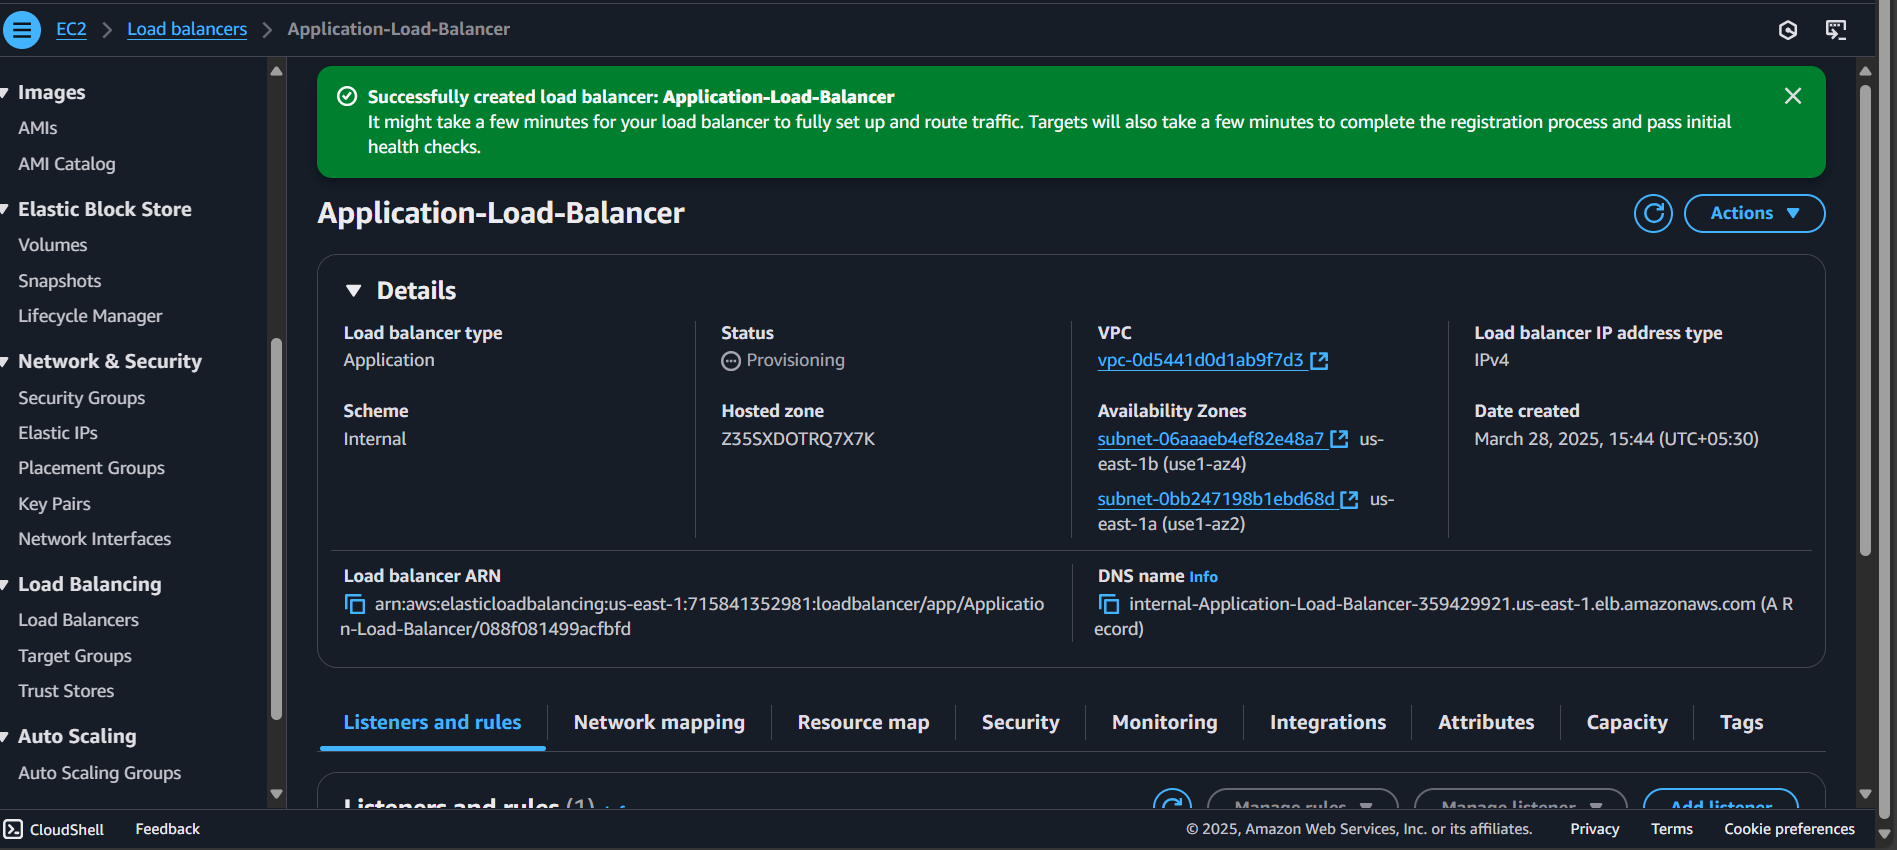Open Security Groups in the sidebar
Image resolution: width=1897 pixels, height=850 pixels.
click(82, 398)
